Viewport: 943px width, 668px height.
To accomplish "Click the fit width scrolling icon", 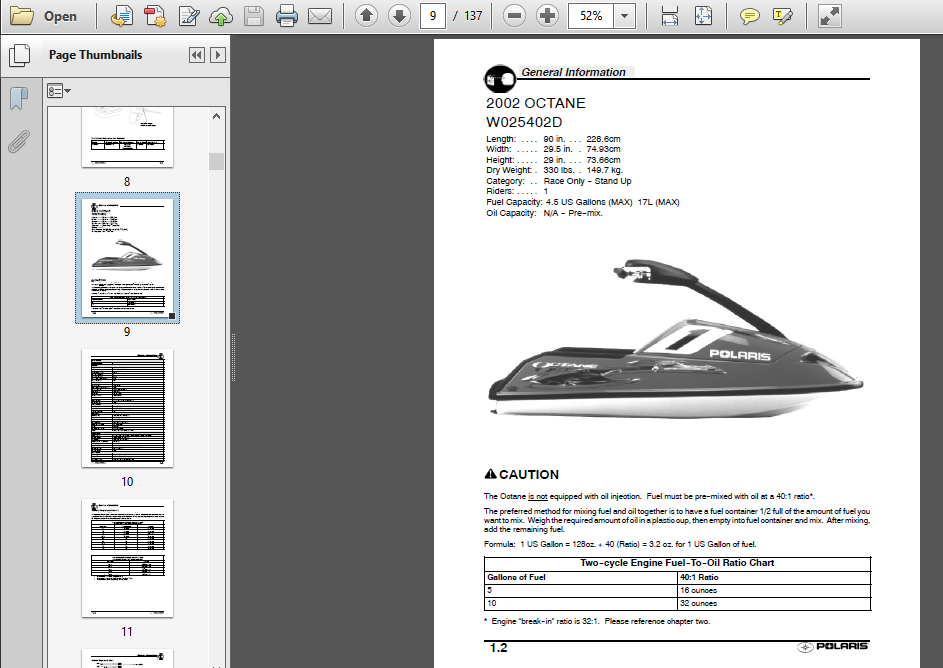I will click(669, 16).
